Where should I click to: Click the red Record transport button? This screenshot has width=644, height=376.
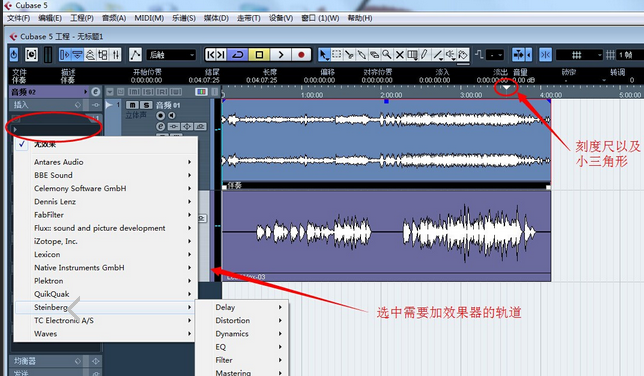301,55
